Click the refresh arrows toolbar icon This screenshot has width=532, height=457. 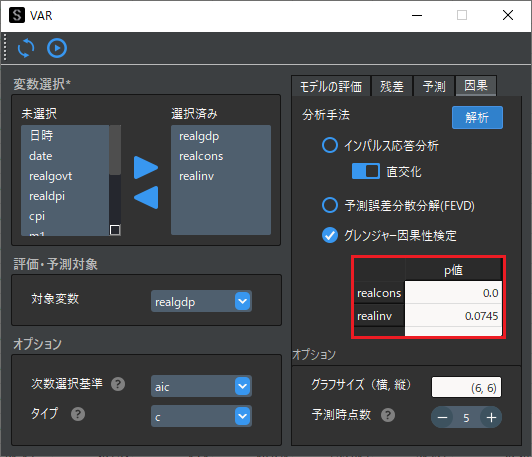coord(26,48)
